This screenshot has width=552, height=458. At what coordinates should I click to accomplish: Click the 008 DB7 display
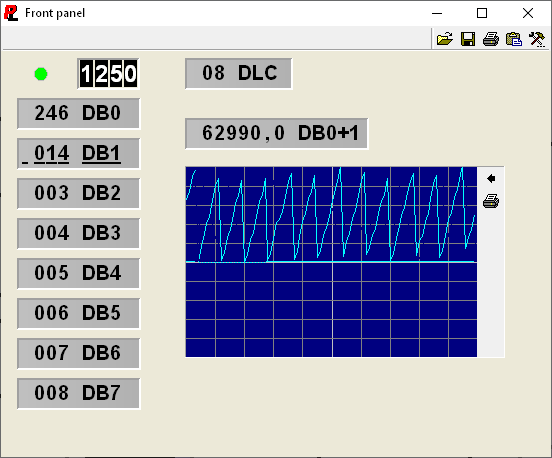tap(79, 393)
